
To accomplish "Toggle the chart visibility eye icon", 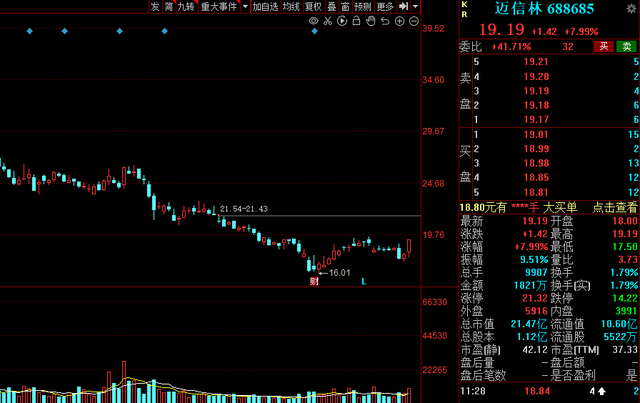I will 313,21.
